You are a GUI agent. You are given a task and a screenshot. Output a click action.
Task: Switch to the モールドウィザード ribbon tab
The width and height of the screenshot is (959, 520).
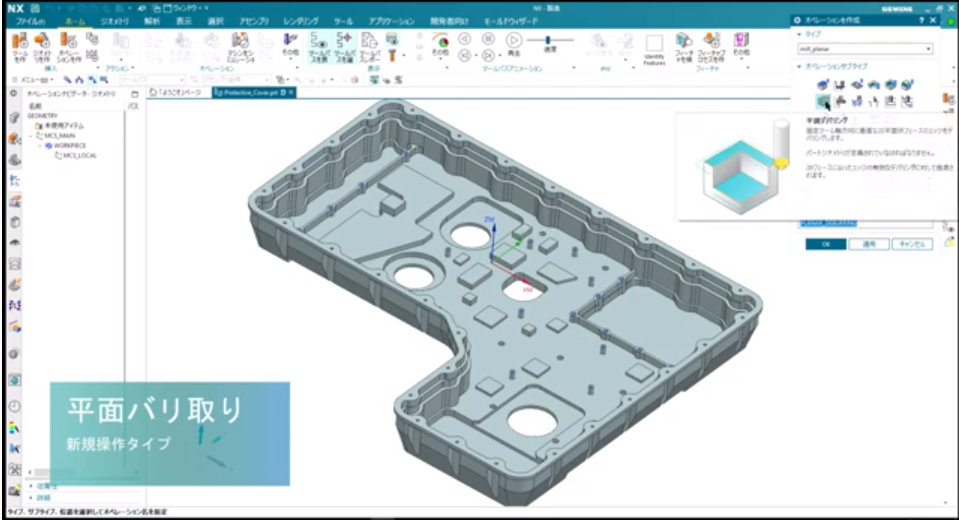point(511,21)
